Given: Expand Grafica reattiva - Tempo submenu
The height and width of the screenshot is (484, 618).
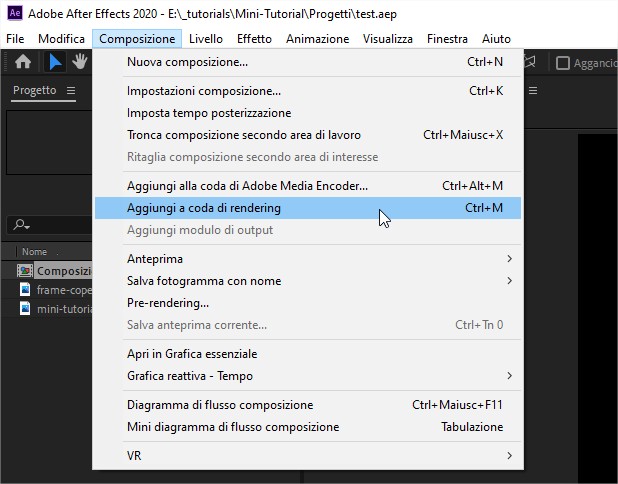Looking at the screenshot, I should click(x=509, y=376).
